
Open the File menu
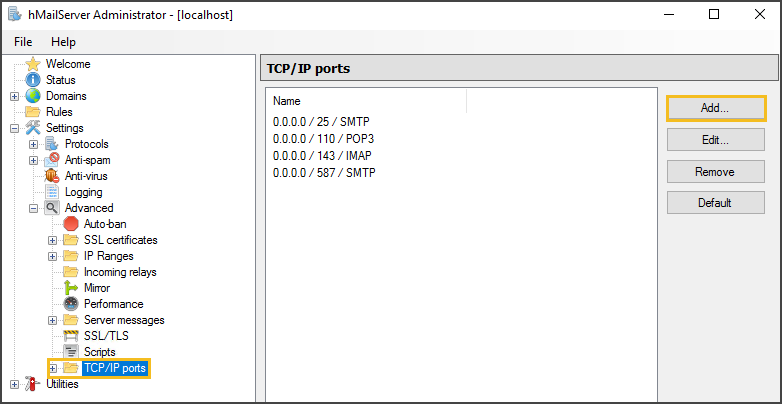coord(23,42)
